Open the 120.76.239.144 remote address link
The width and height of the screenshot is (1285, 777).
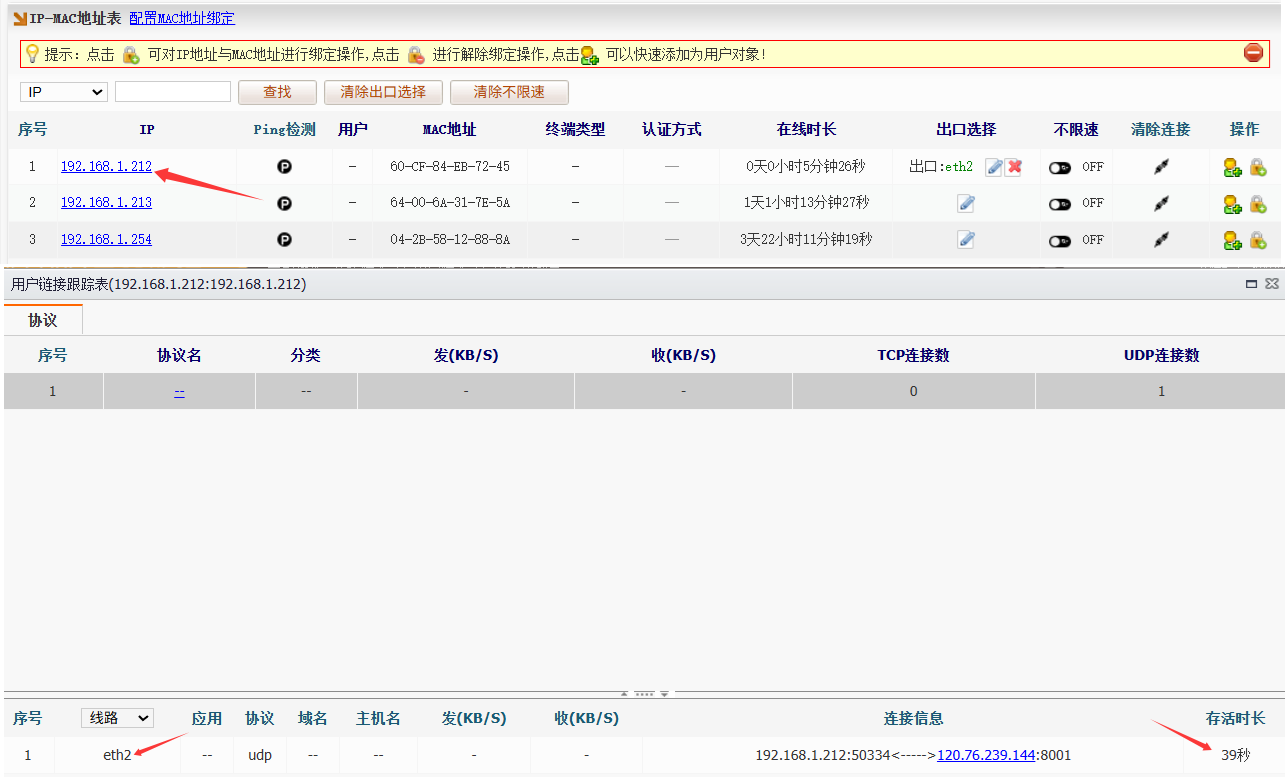[986, 756]
